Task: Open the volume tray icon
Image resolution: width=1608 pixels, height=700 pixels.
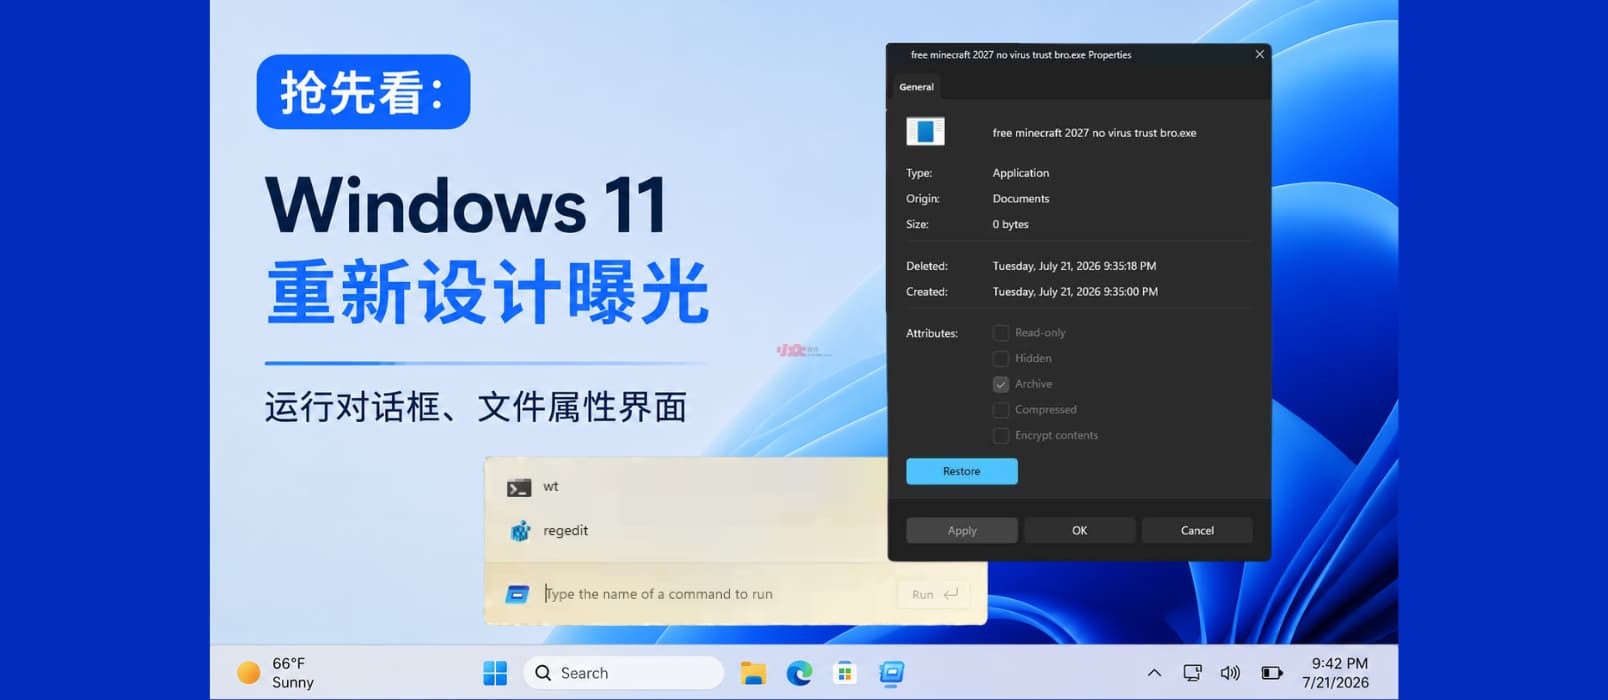Action: tap(1230, 673)
